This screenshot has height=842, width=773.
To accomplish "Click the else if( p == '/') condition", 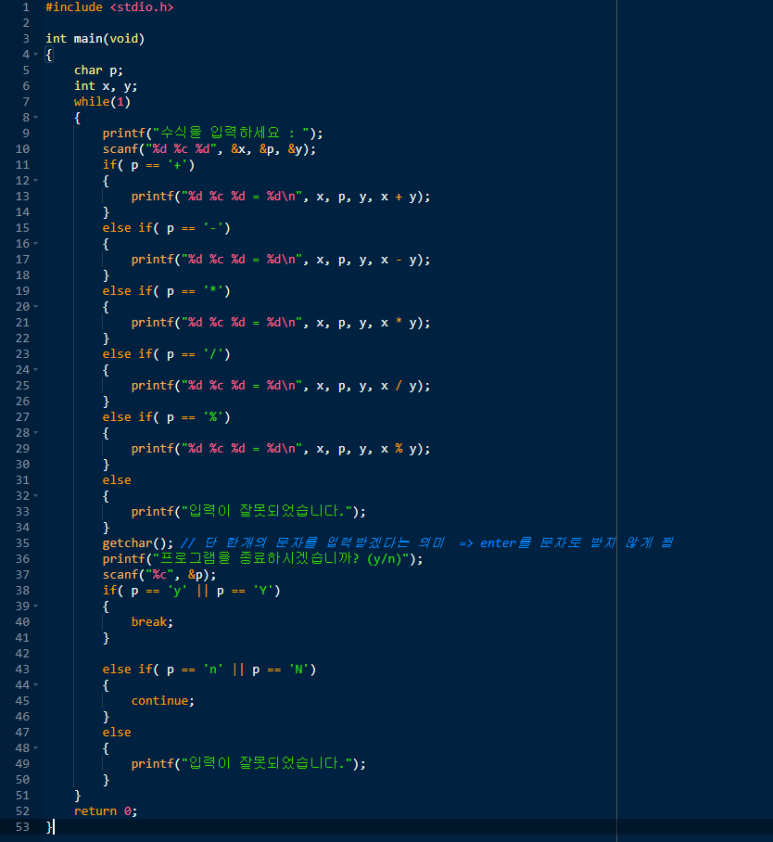I will click(166, 354).
